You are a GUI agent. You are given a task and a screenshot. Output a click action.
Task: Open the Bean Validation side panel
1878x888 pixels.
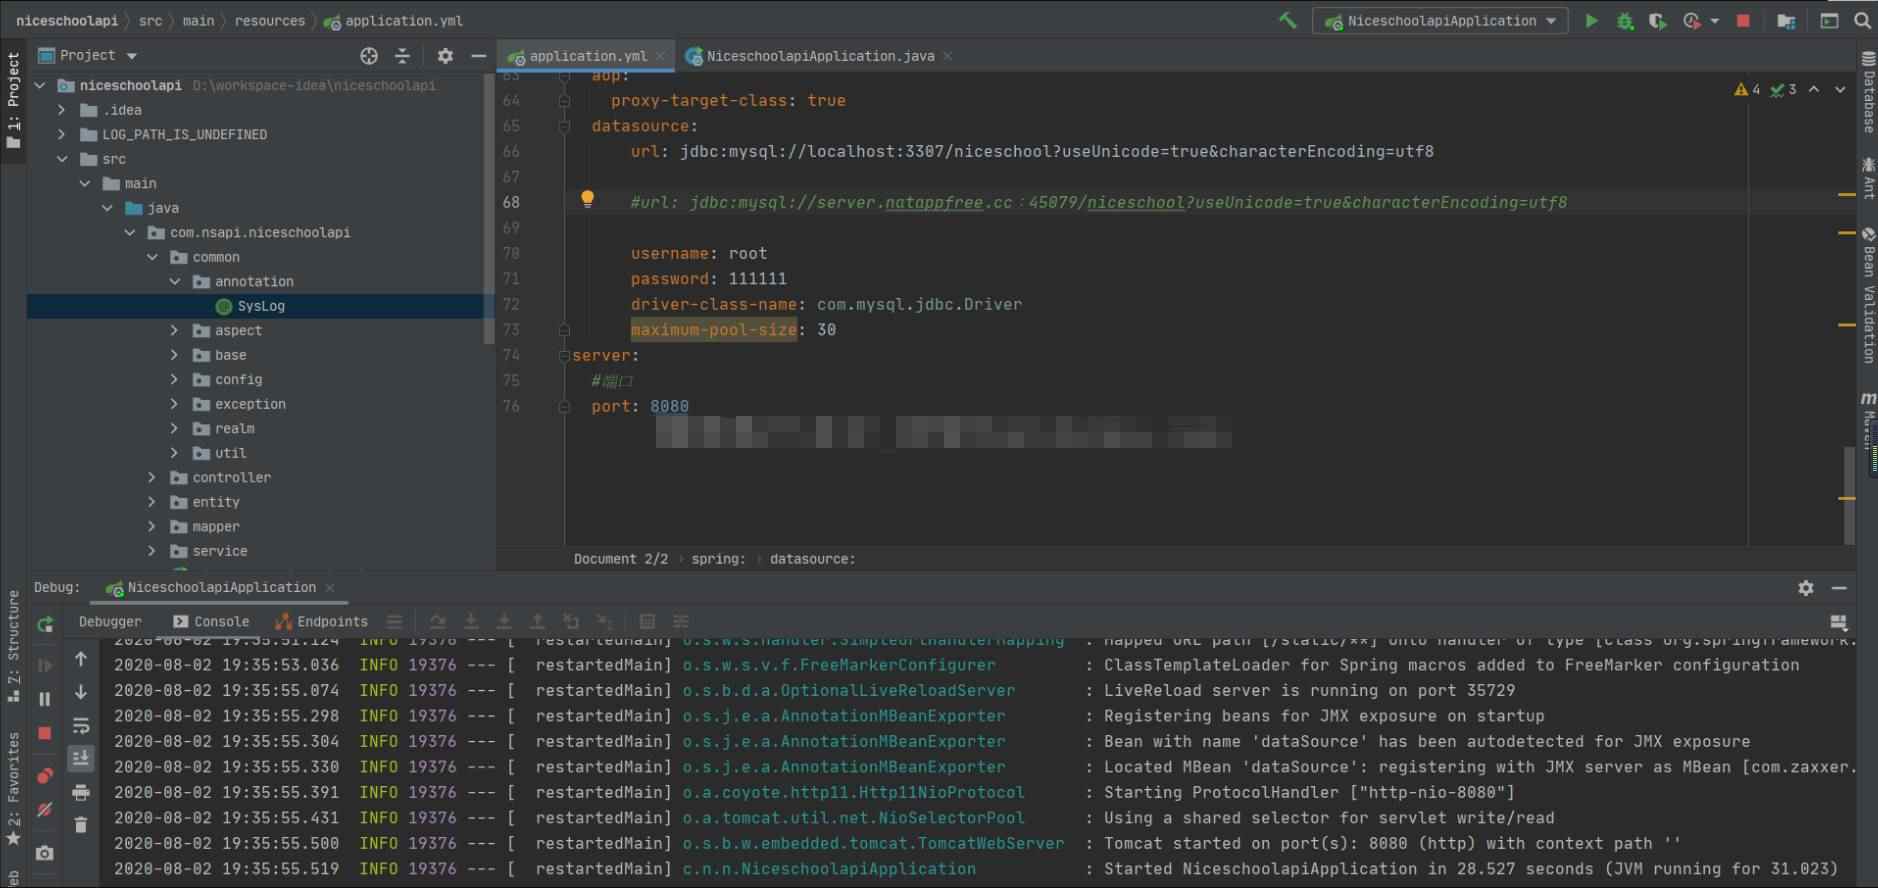1868,295
